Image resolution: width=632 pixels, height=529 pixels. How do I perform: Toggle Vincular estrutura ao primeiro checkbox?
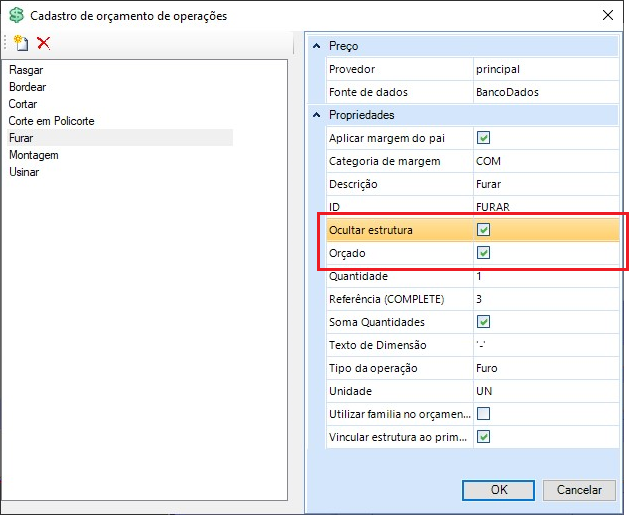483,437
